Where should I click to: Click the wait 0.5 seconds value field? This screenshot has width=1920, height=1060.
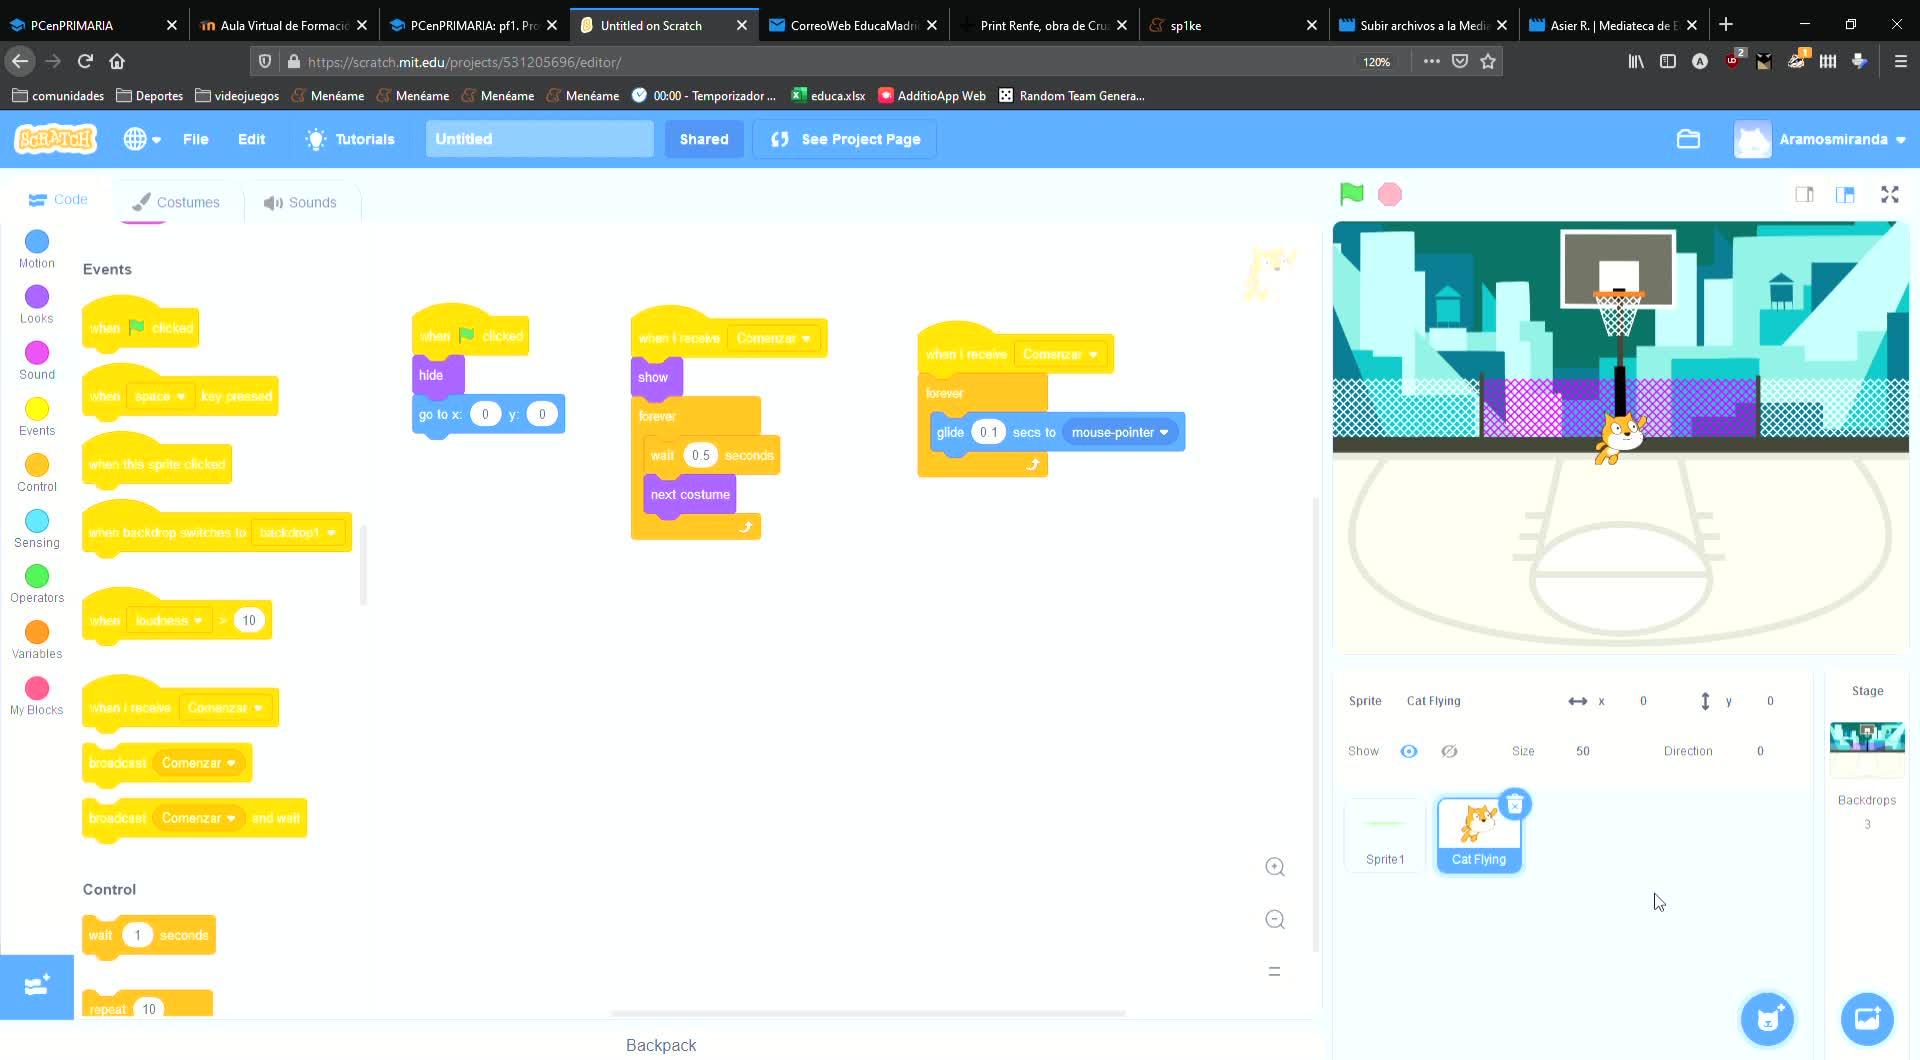(x=700, y=455)
